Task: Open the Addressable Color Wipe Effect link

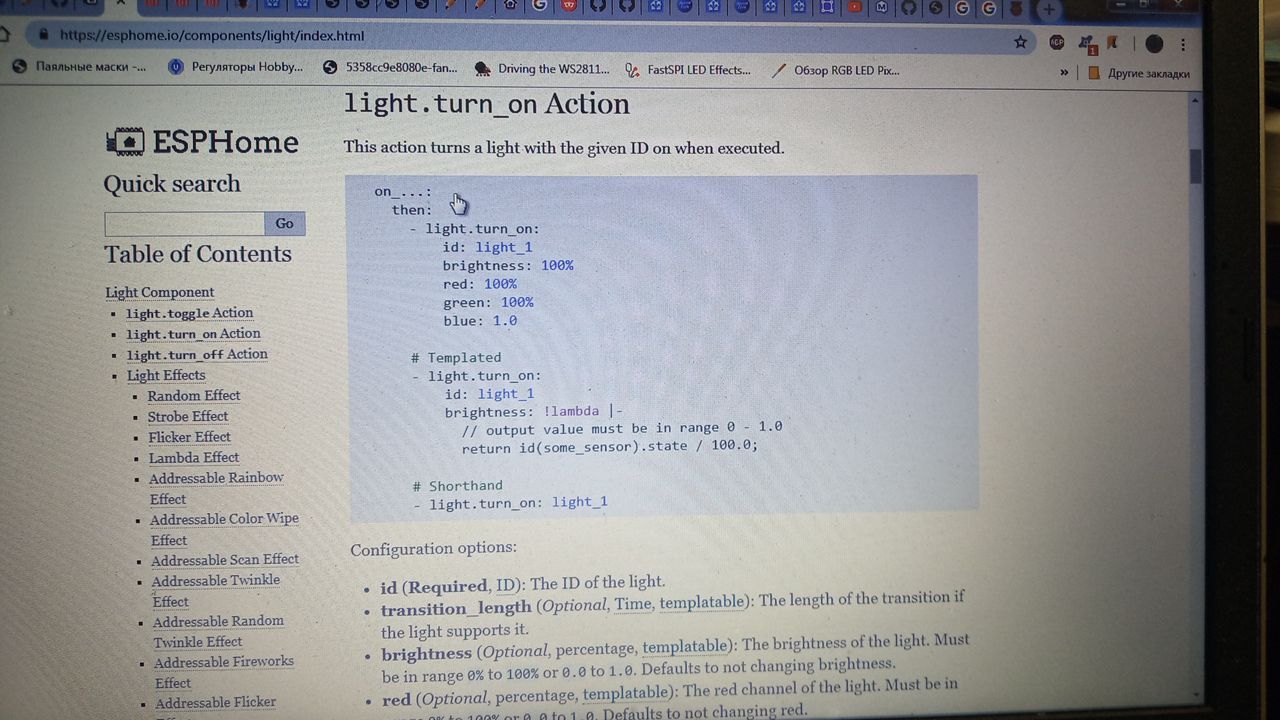Action: (224, 529)
